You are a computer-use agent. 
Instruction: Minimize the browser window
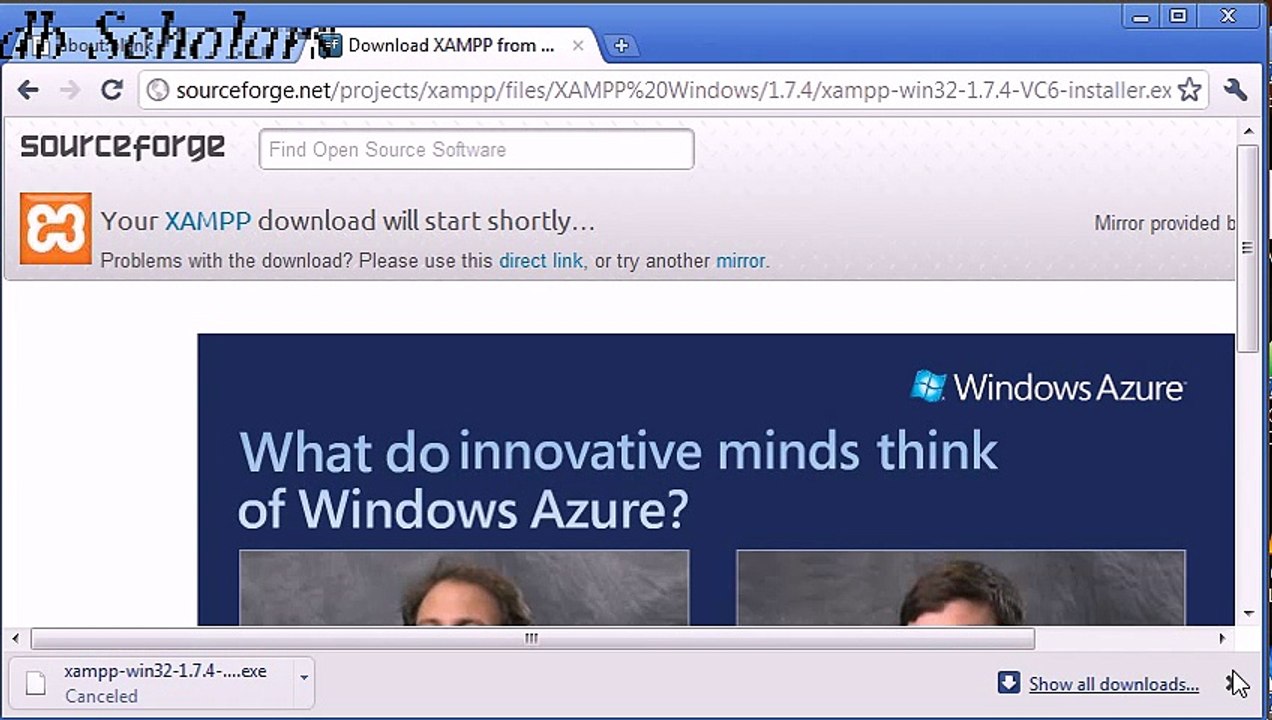coord(1141,16)
